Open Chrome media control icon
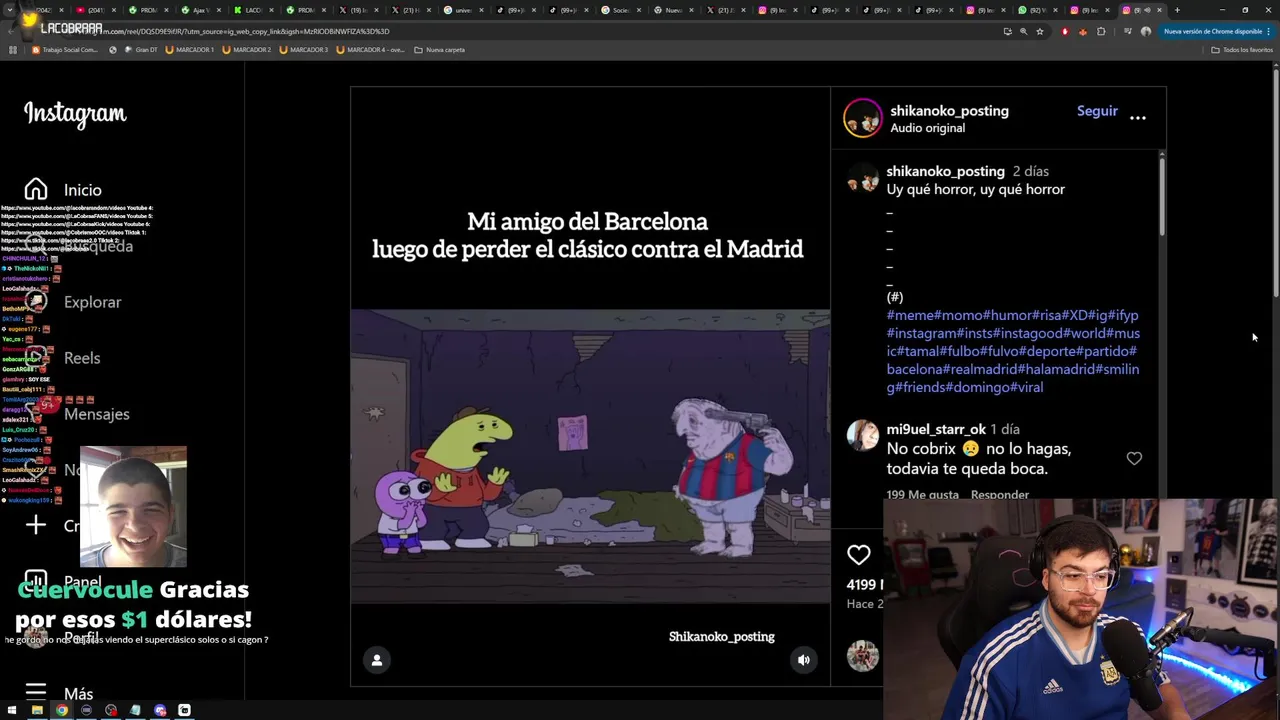The height and width of the screenshot is (720, 1280). pos(1127,31)
